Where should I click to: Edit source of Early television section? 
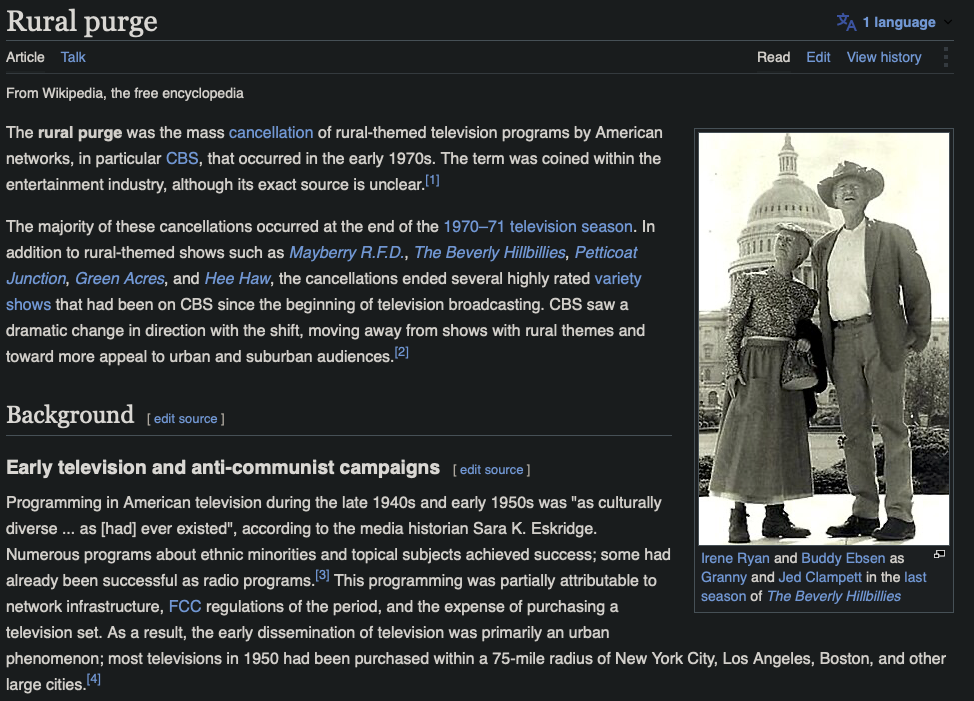(491, 470)
